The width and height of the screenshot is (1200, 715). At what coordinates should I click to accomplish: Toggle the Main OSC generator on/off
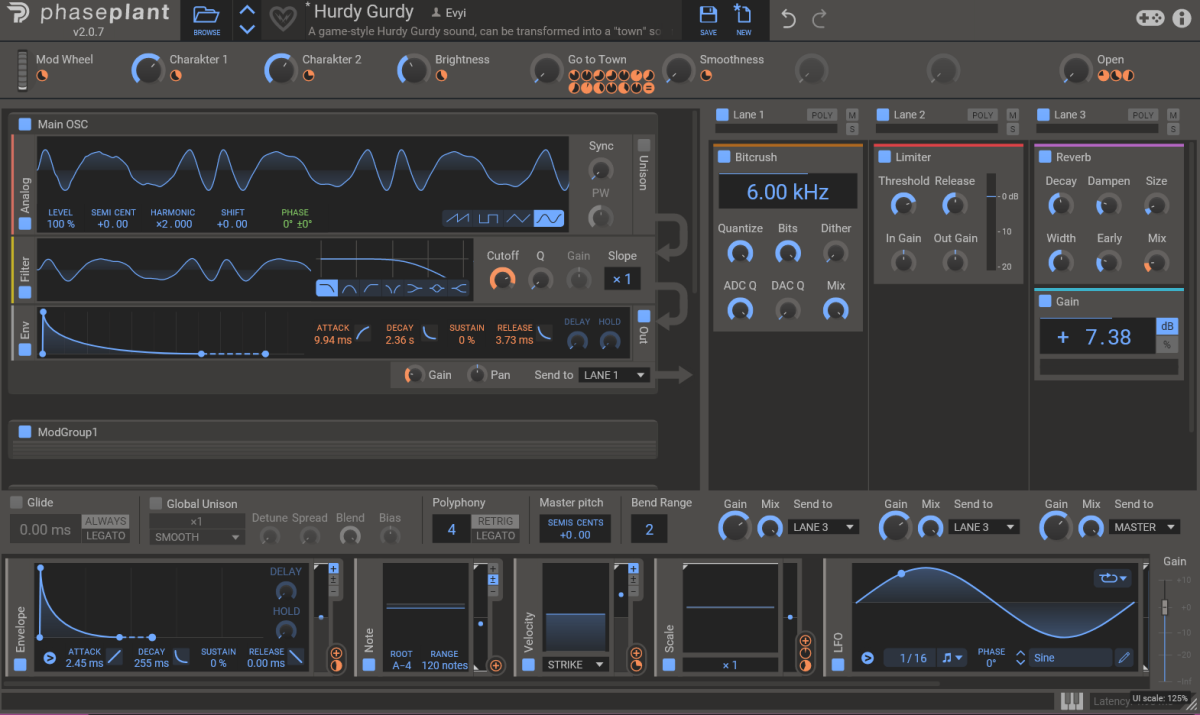[24, 124]
